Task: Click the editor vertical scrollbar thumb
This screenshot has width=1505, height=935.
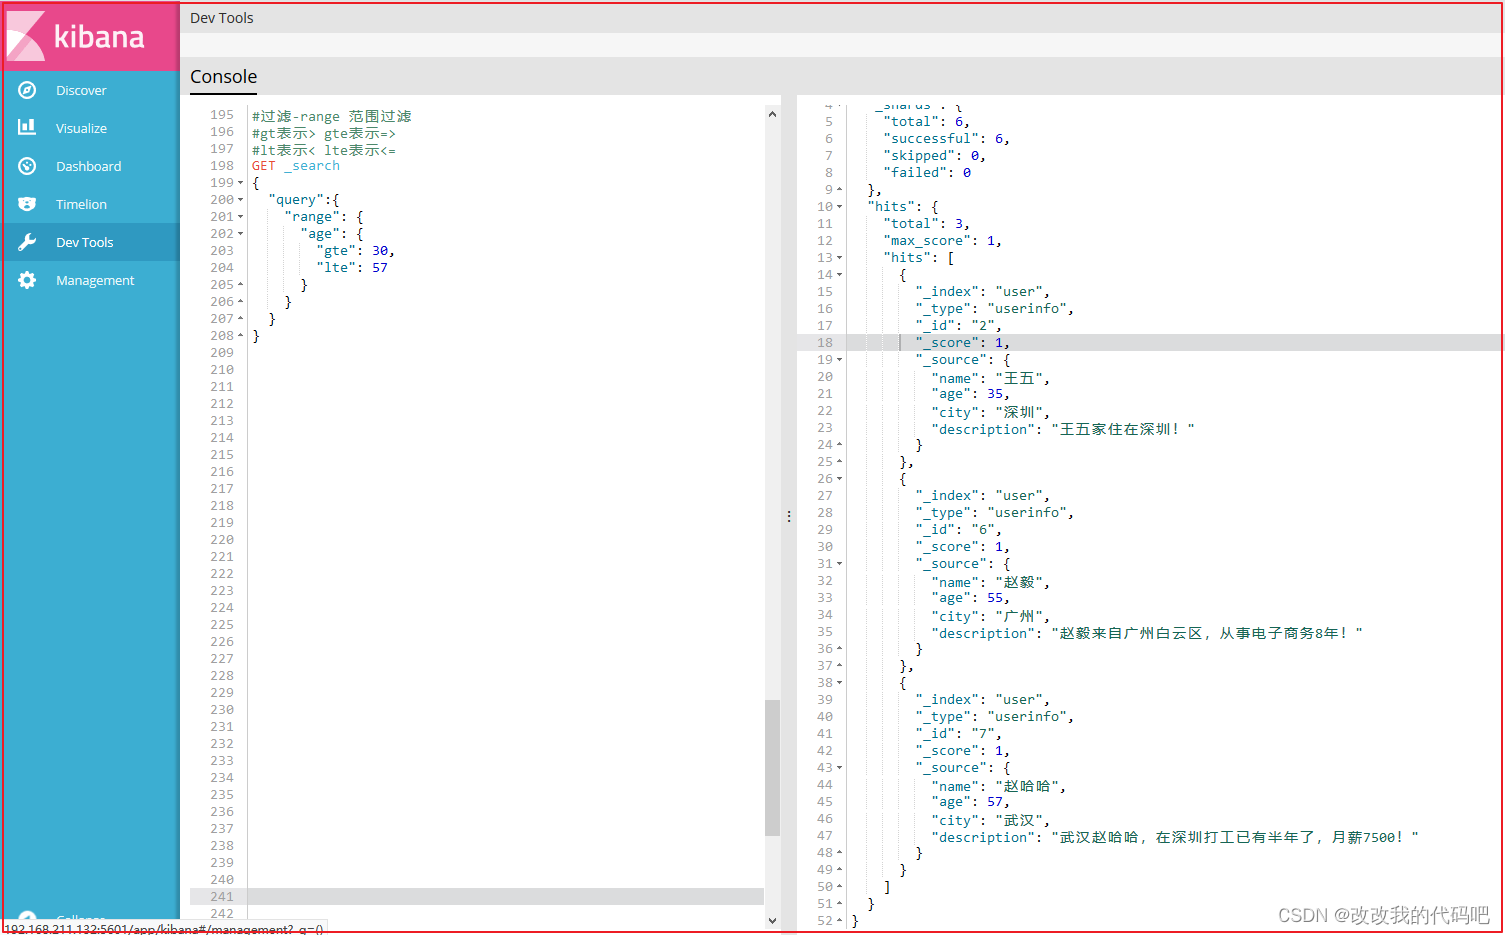Action: point(772,768)
